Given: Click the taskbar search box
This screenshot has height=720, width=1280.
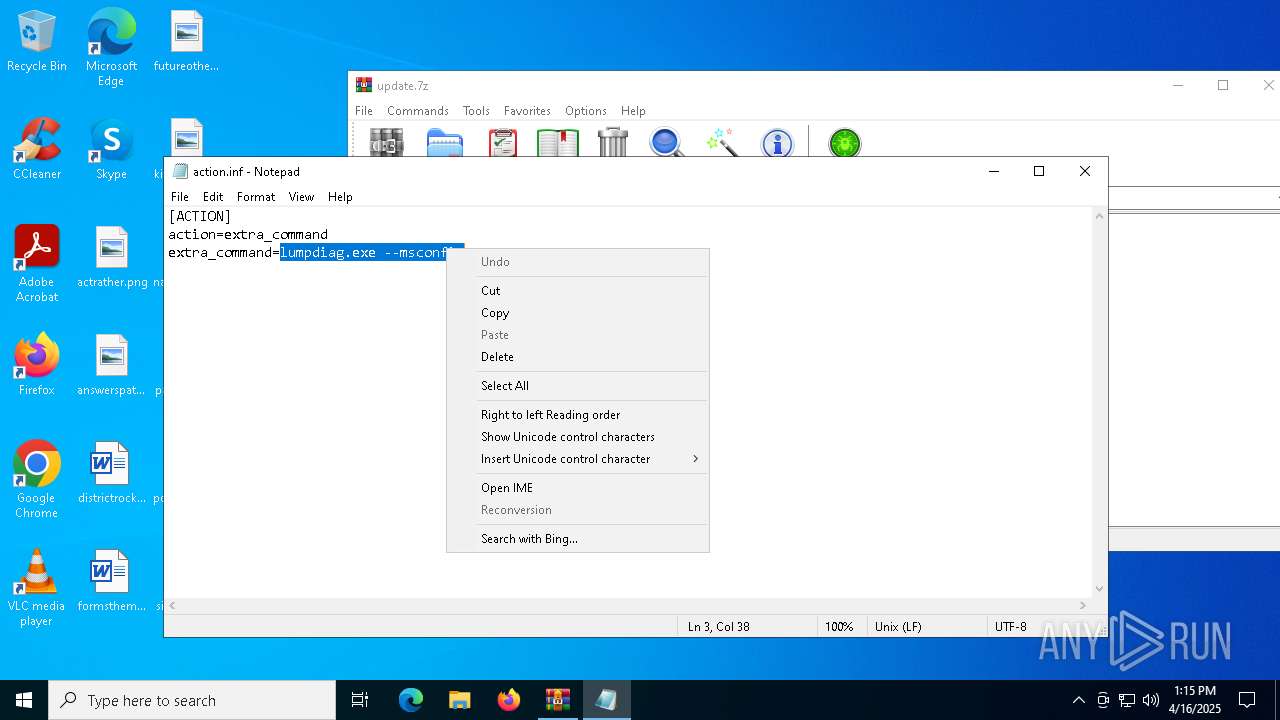Looking at the screenshot, I should 192,700.
